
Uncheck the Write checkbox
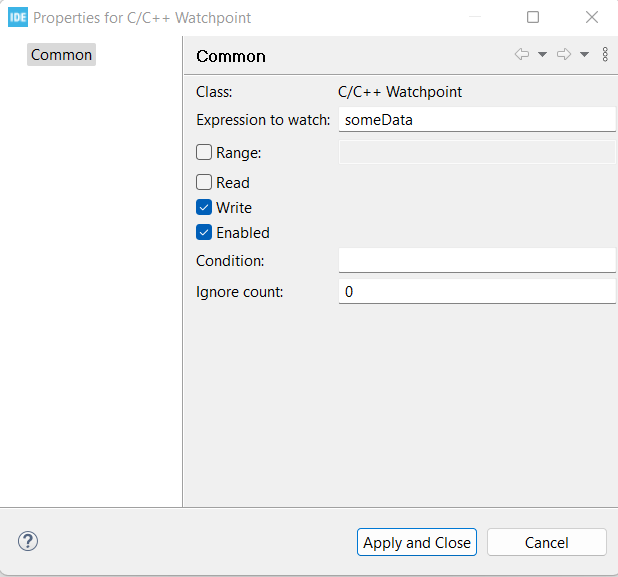pyautogui.click(x=204, y=208)
